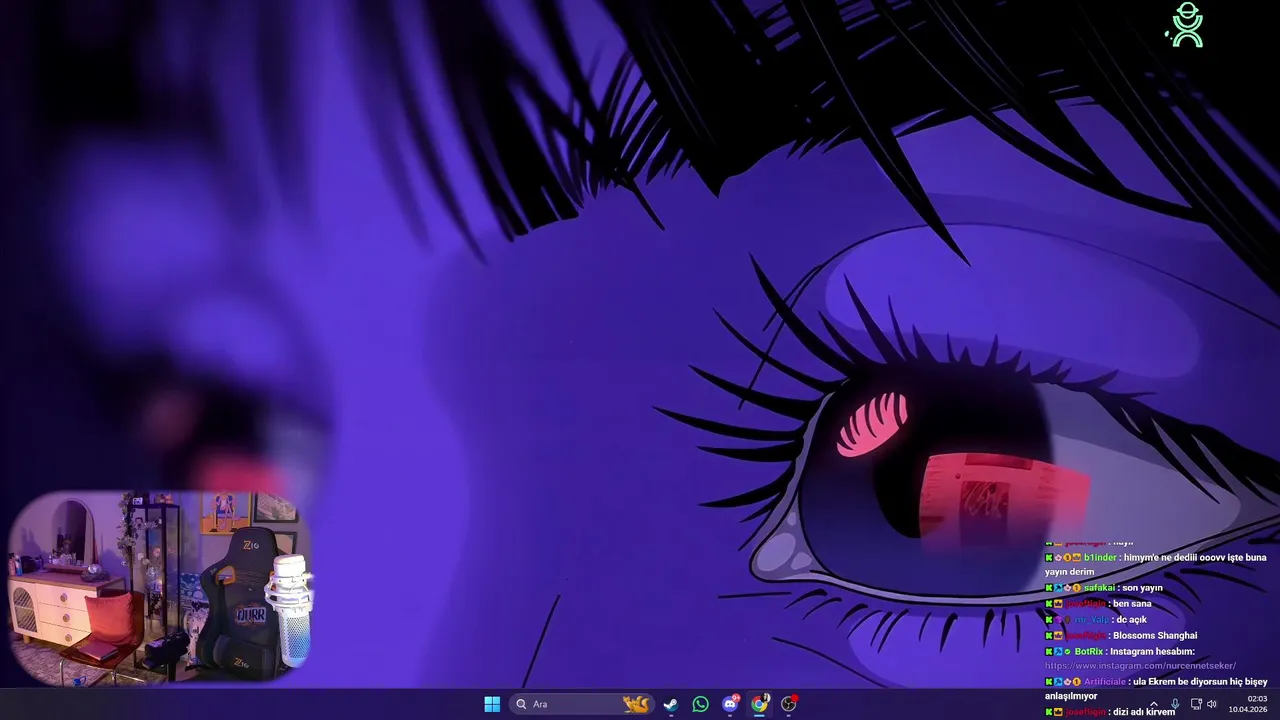Viewport: 1280px width, 720px height.
Task: Open the clock showing 02:03
Action: point(1257,698)
